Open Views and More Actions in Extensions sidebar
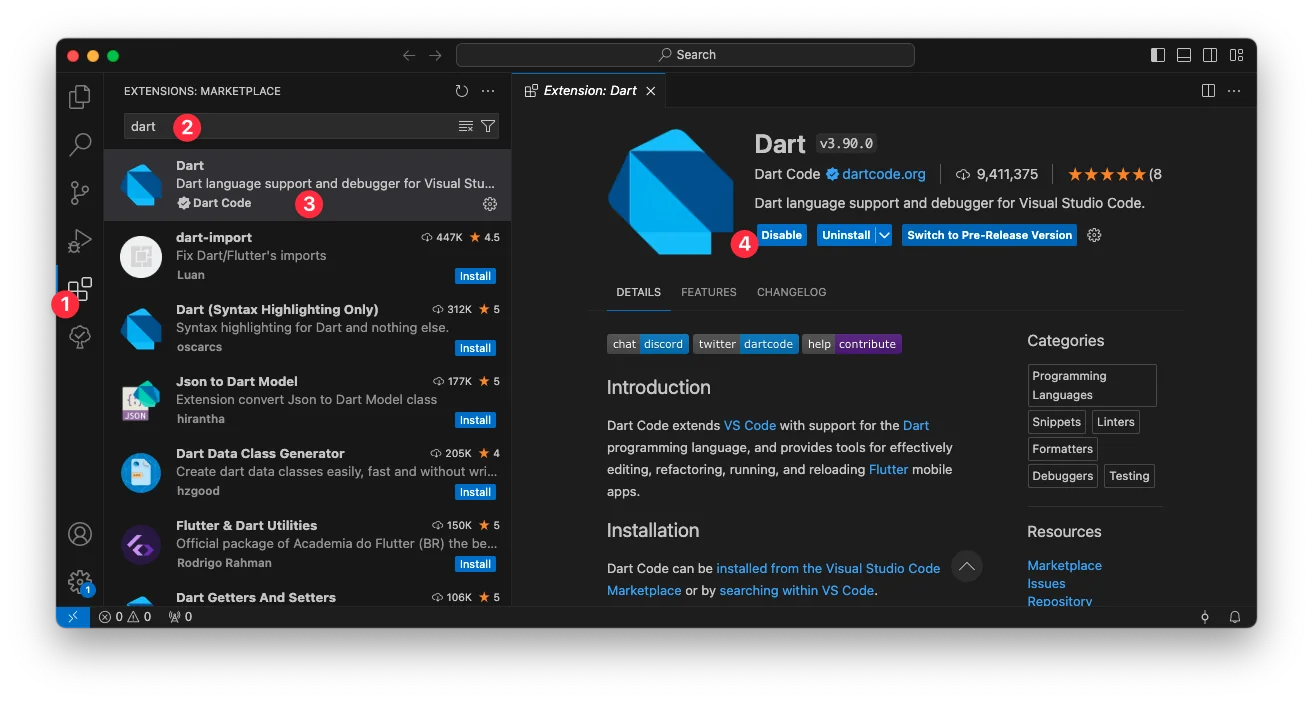This screenshot has height=702, width=1313. (x=488, y=91)
